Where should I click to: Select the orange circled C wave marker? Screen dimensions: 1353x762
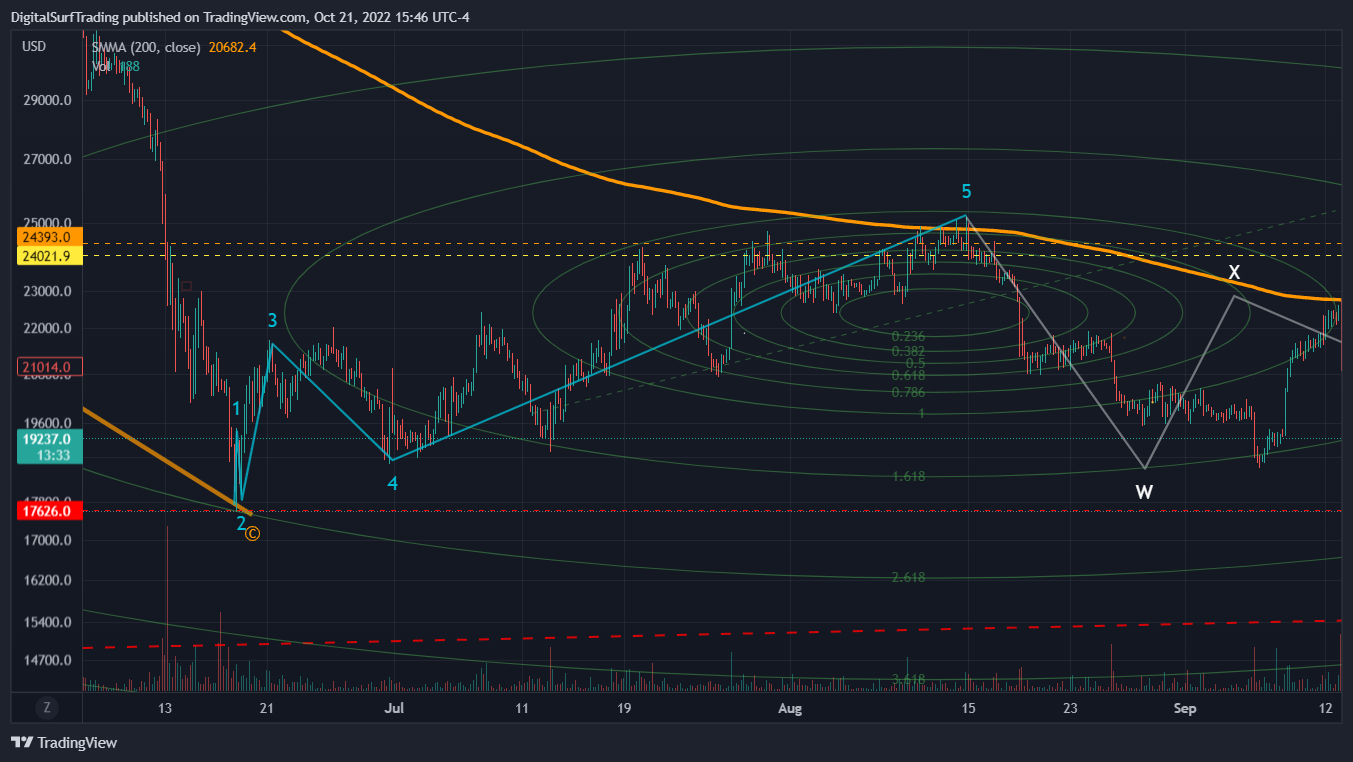(252, 535)
